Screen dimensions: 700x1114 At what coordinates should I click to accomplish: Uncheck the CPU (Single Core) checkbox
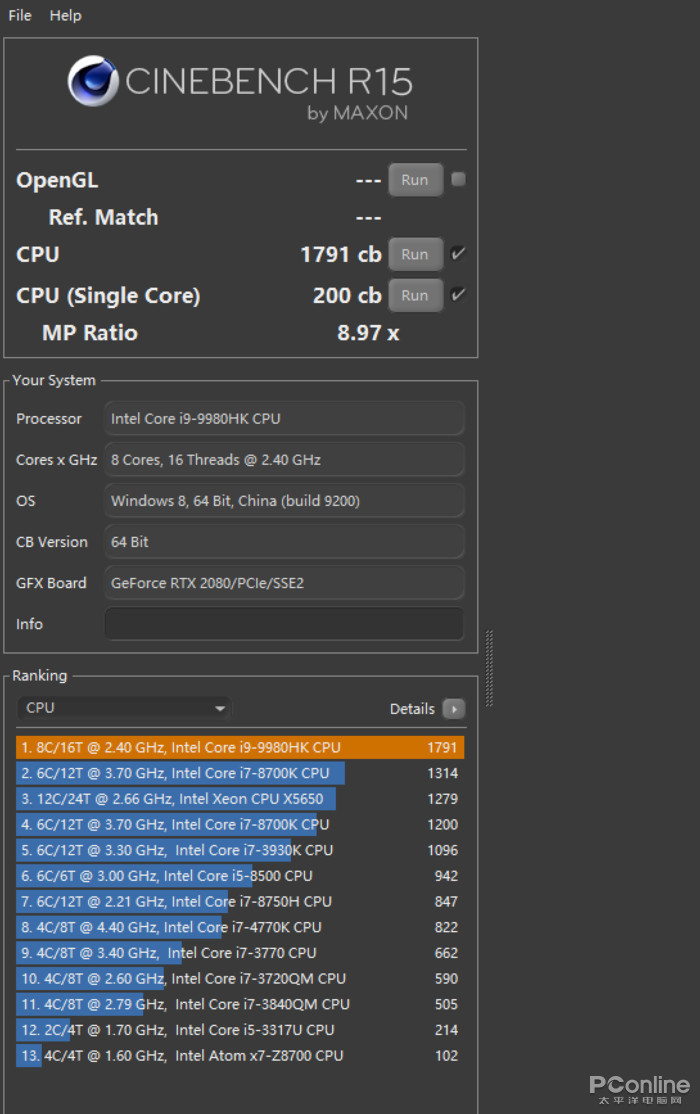[x=458, y=295]
